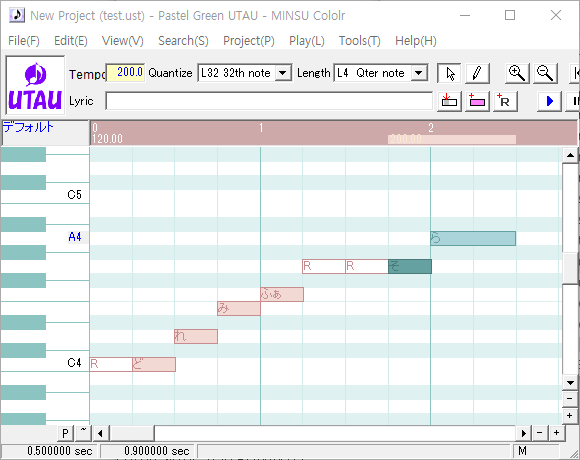Open the Help(H) menu
This screenshot has height=460, width=580.
416,41
